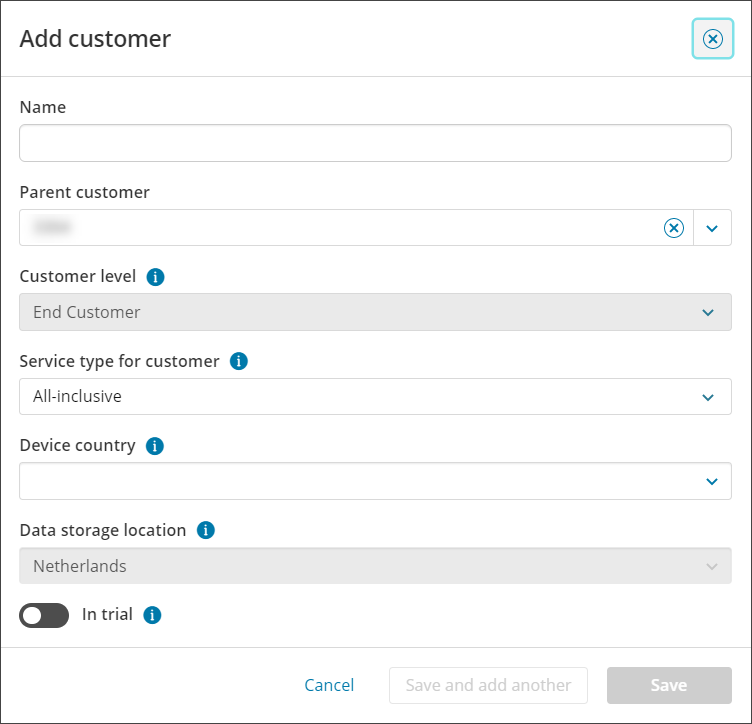Open the Device country dropdown
Screen dimensions: 752x724
[x=375, y=481]
